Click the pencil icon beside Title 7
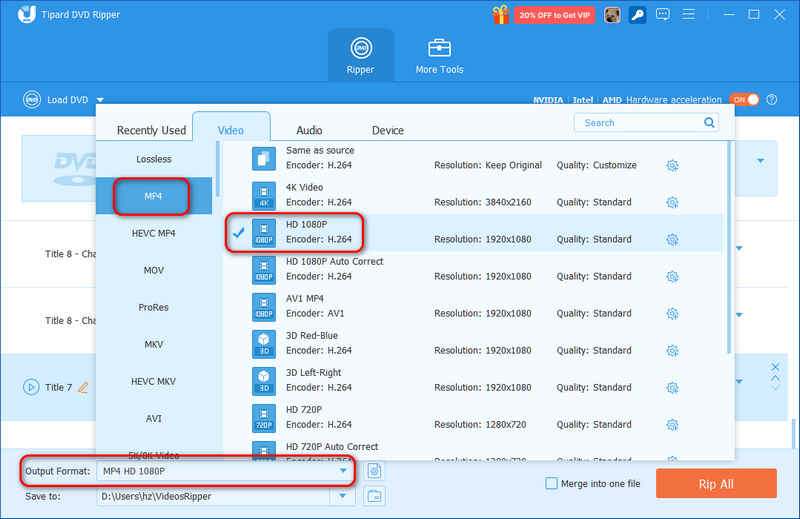Image resolution: width=800 pixels, height=519 pixels. (83, 387)
